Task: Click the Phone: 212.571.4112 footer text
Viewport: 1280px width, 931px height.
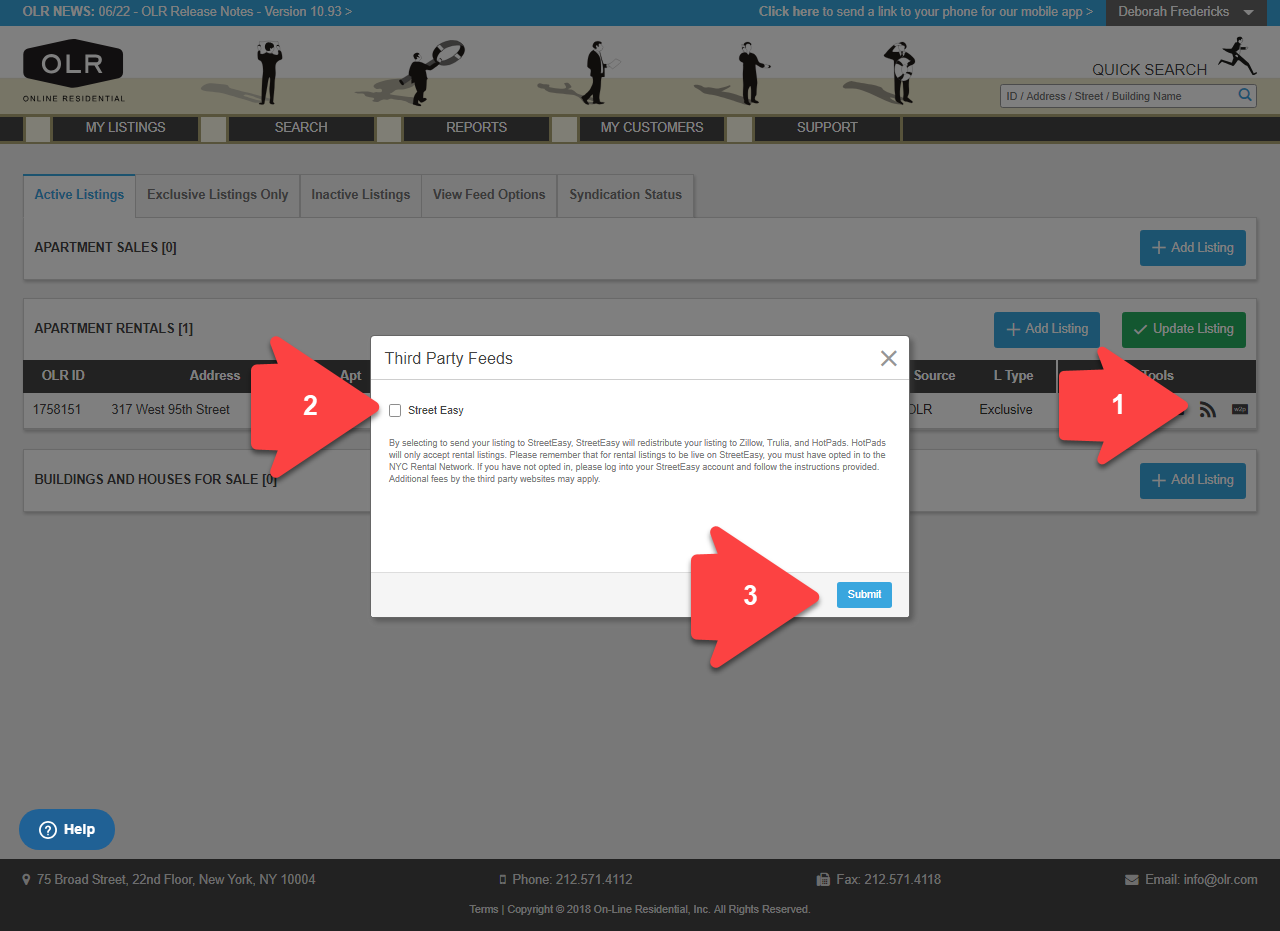Action: coord(572,880)
